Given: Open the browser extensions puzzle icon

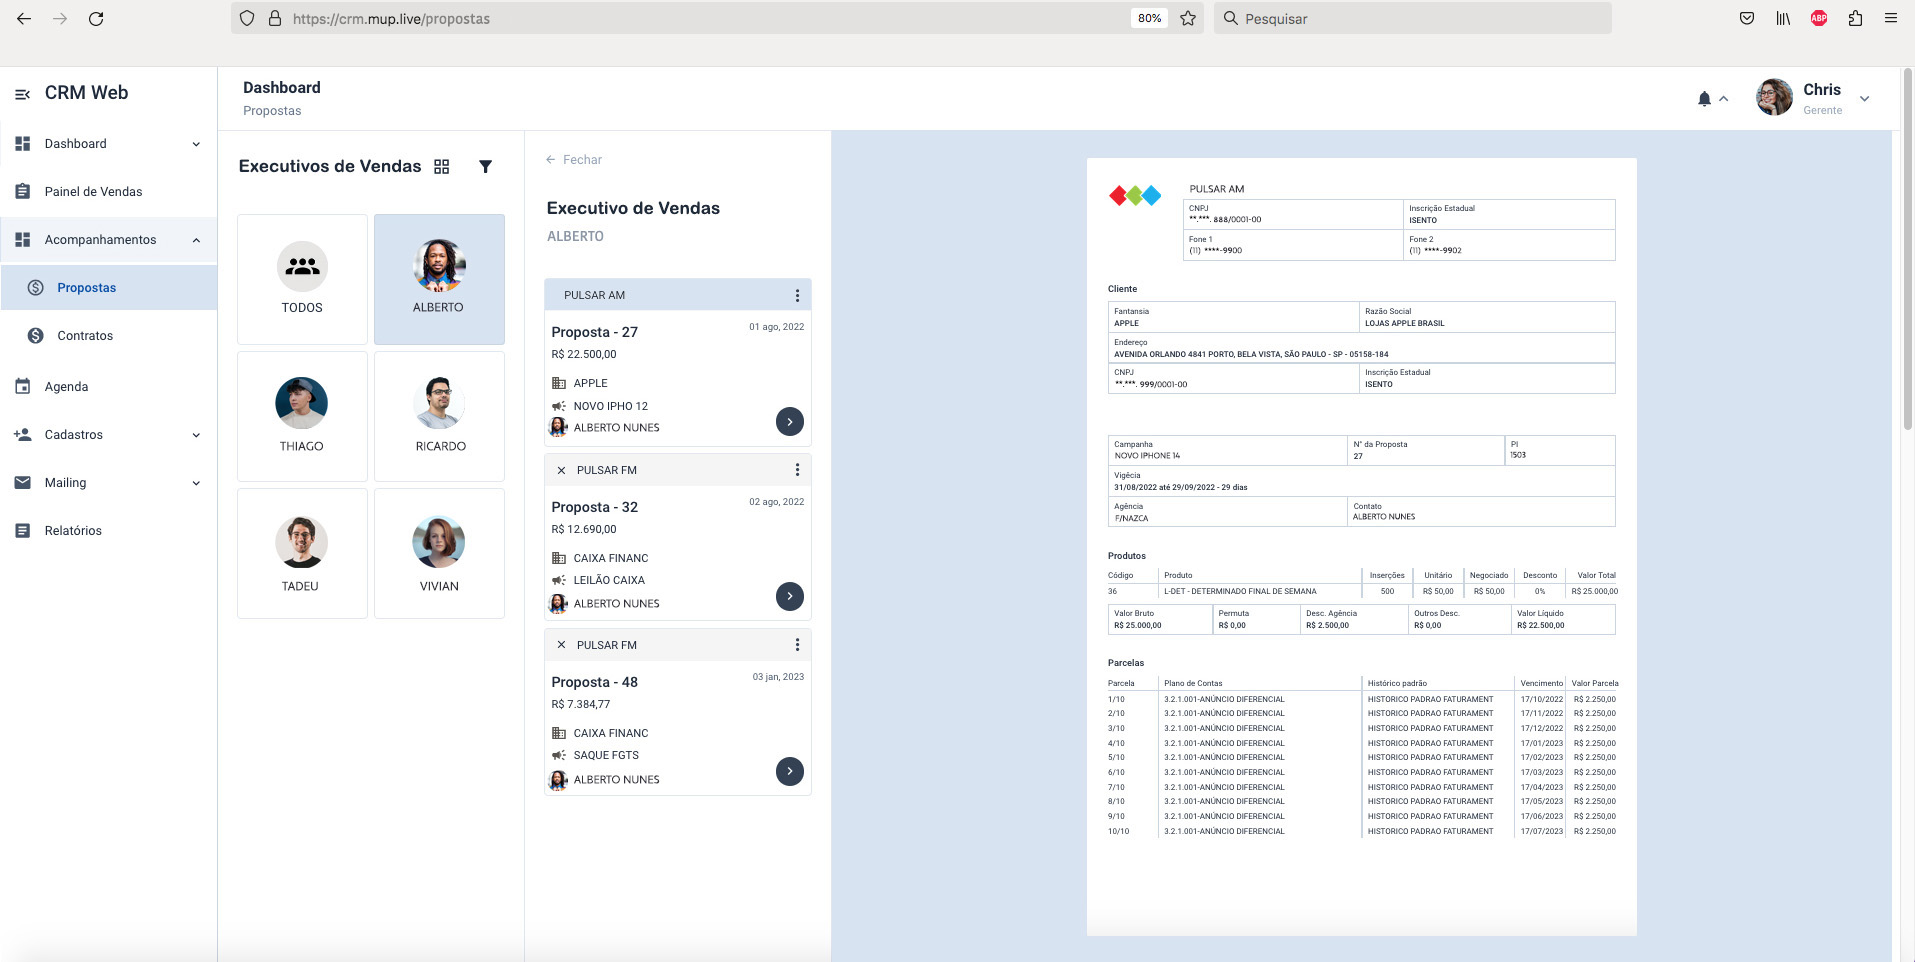Looking at the screenshot, I should pyautogui.click(x=1855, y=19).
